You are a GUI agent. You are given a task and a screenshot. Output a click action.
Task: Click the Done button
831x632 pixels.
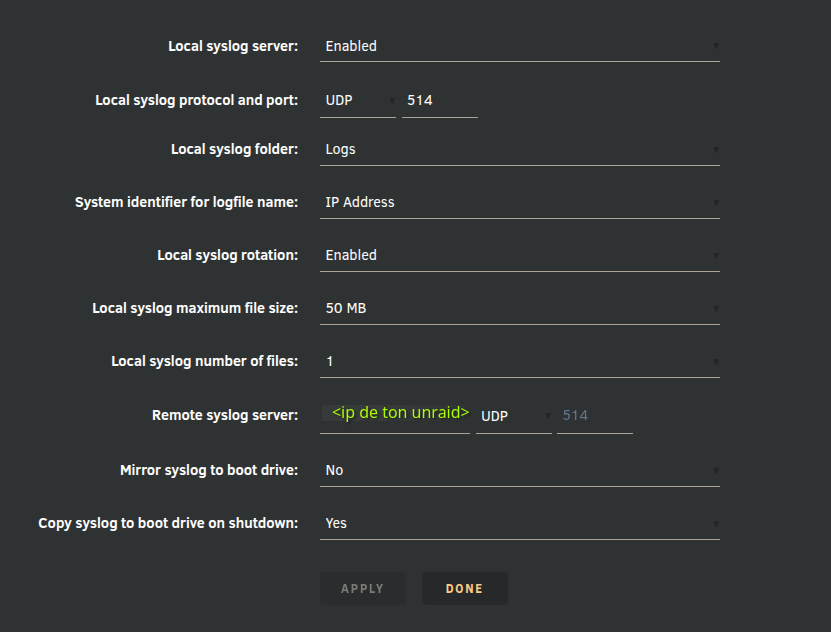(465, 589)
